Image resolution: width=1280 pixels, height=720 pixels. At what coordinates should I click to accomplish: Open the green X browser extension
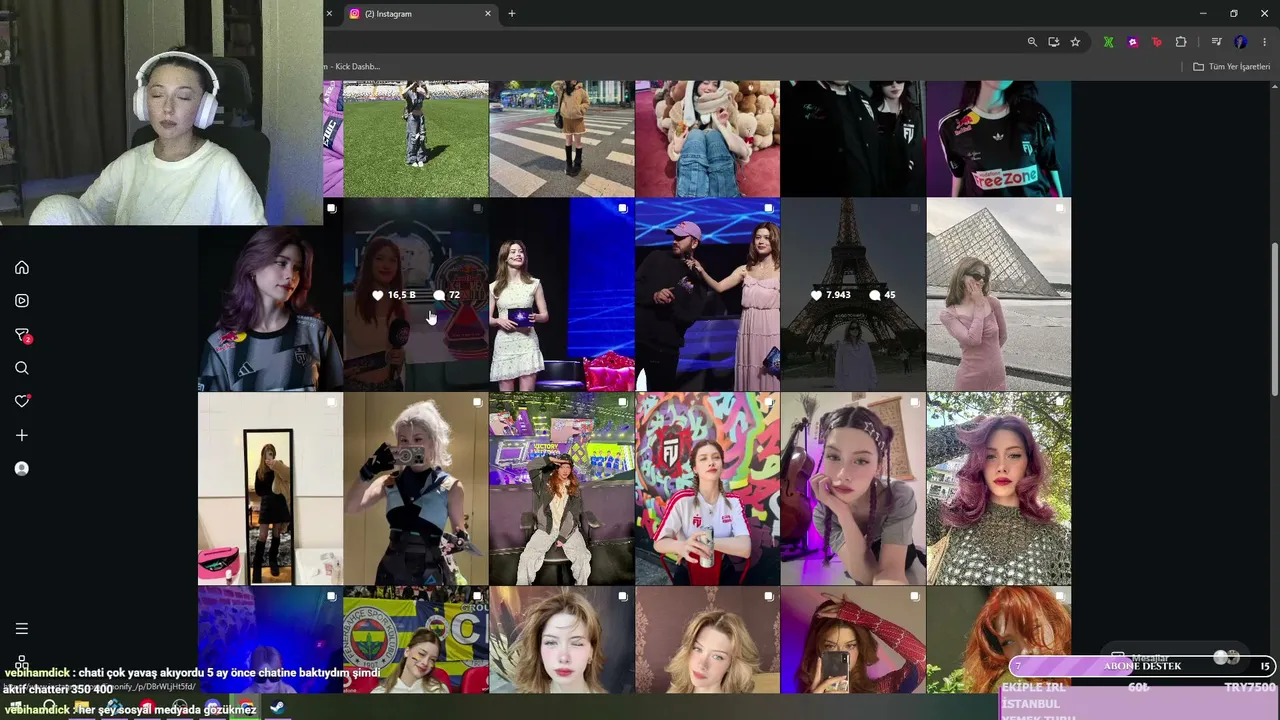(x=1108, y=42)
